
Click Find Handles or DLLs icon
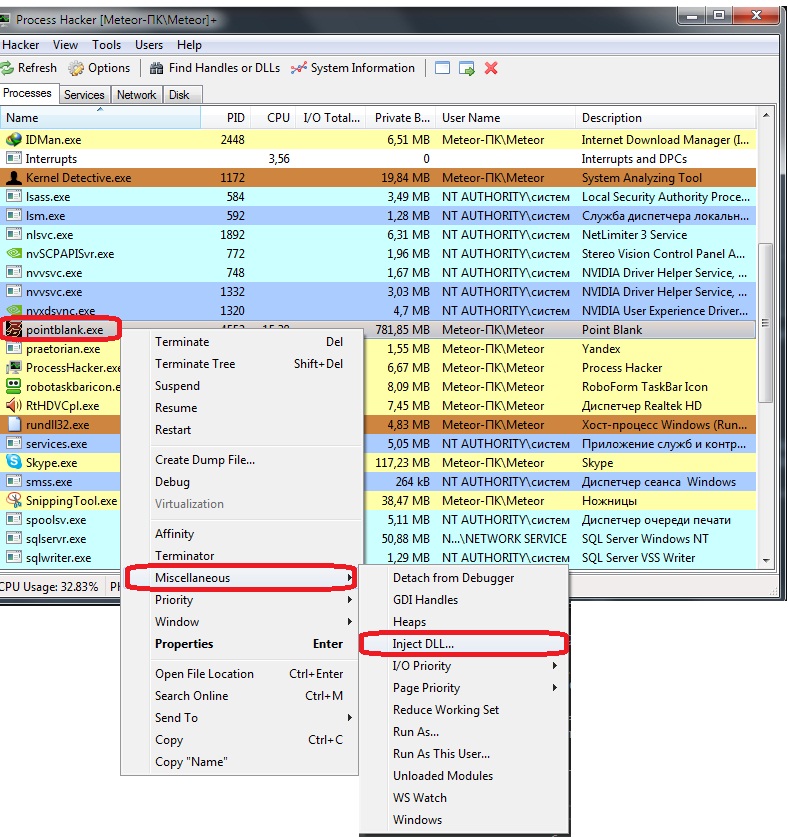157,68
